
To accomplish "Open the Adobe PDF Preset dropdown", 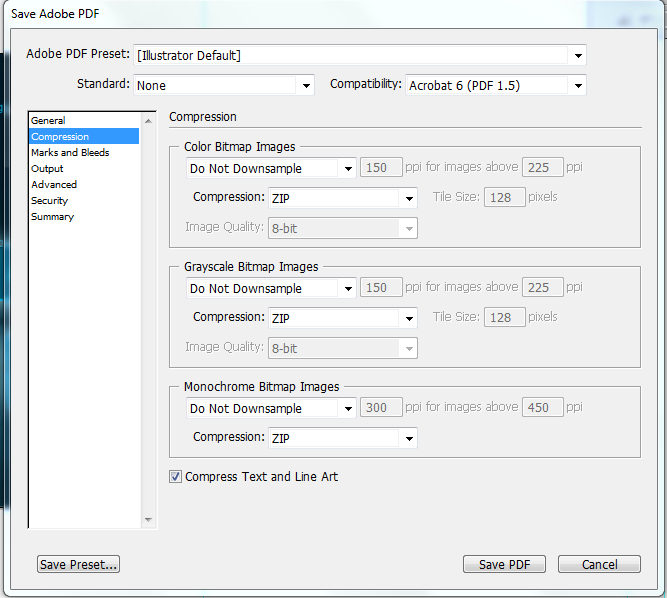I will 360,55.
